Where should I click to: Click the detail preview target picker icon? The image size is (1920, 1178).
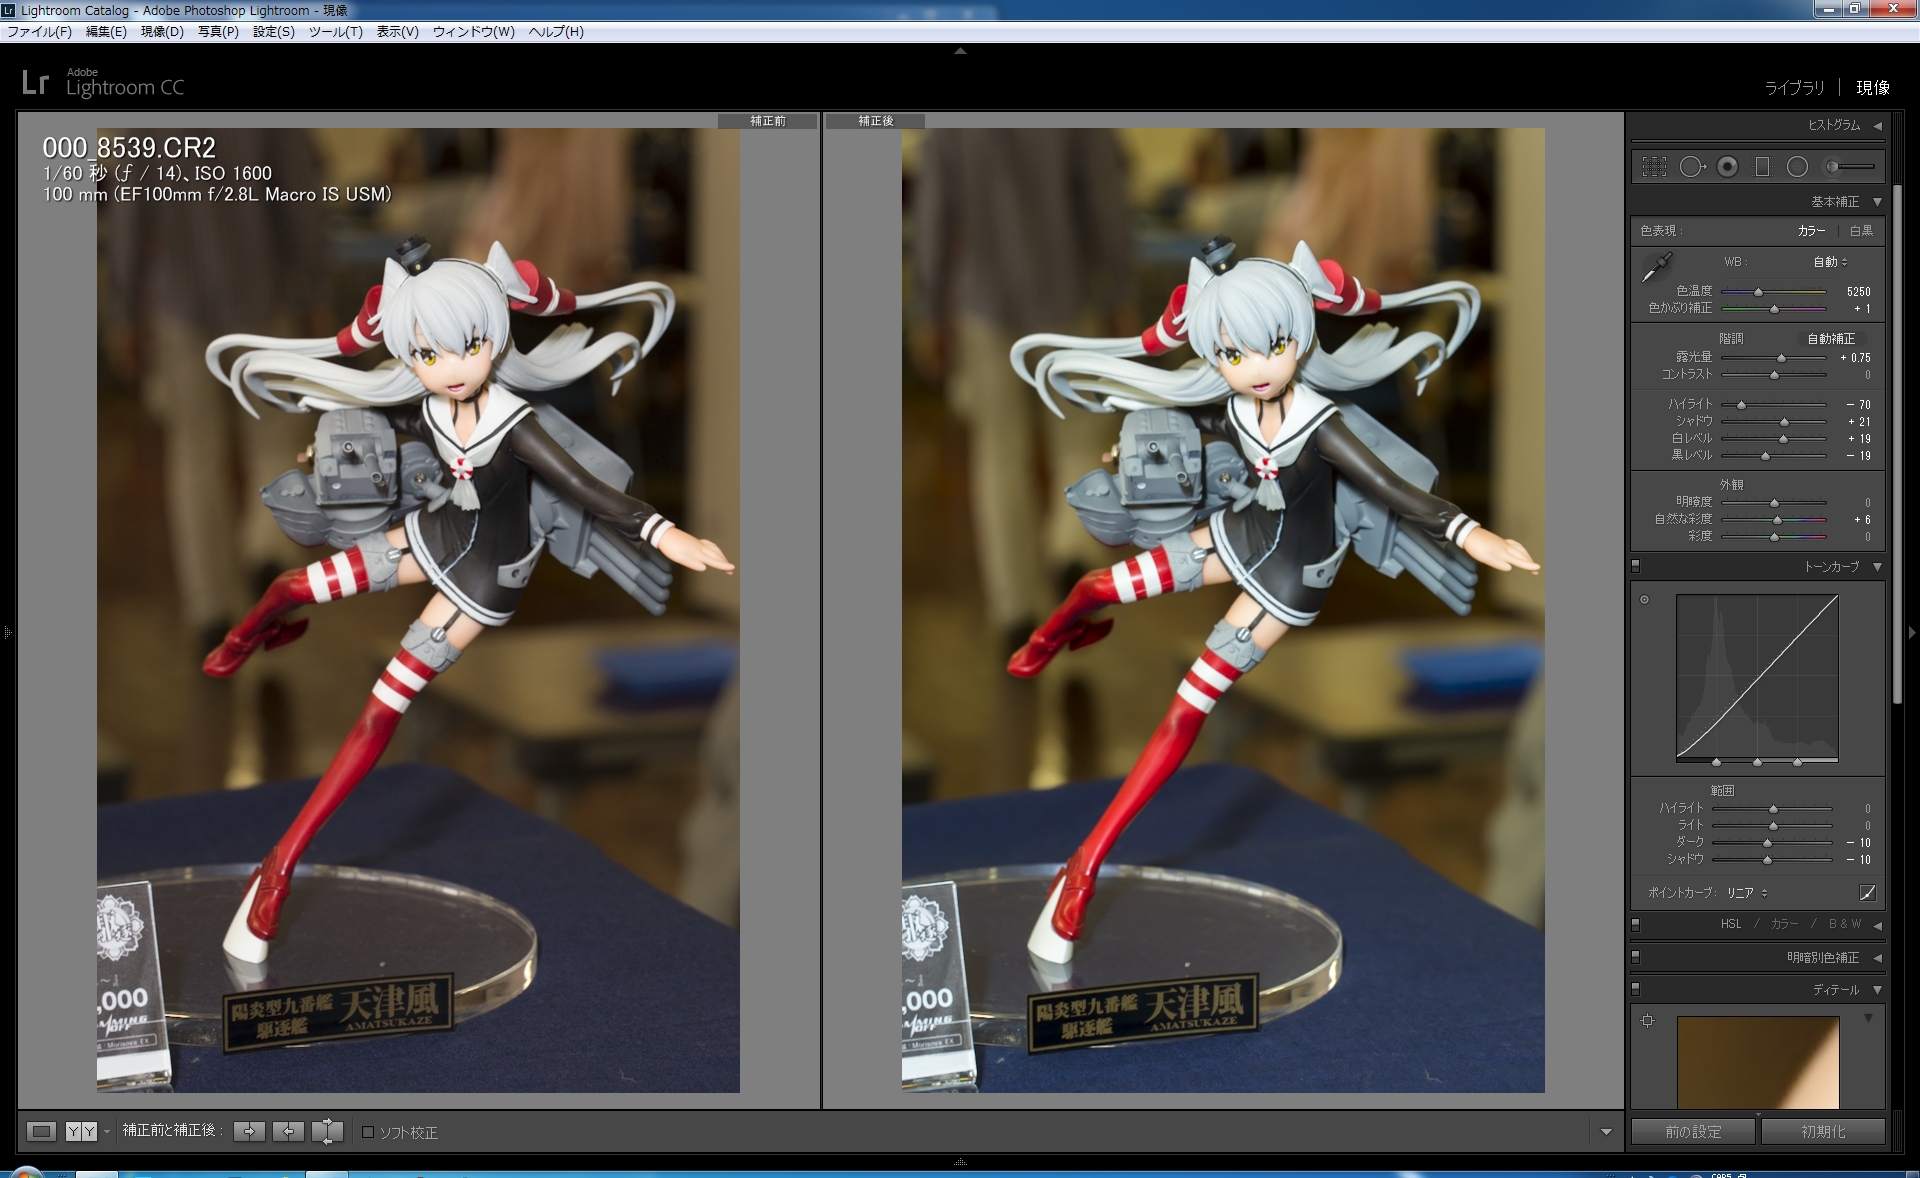(x=1648, y=1021)
